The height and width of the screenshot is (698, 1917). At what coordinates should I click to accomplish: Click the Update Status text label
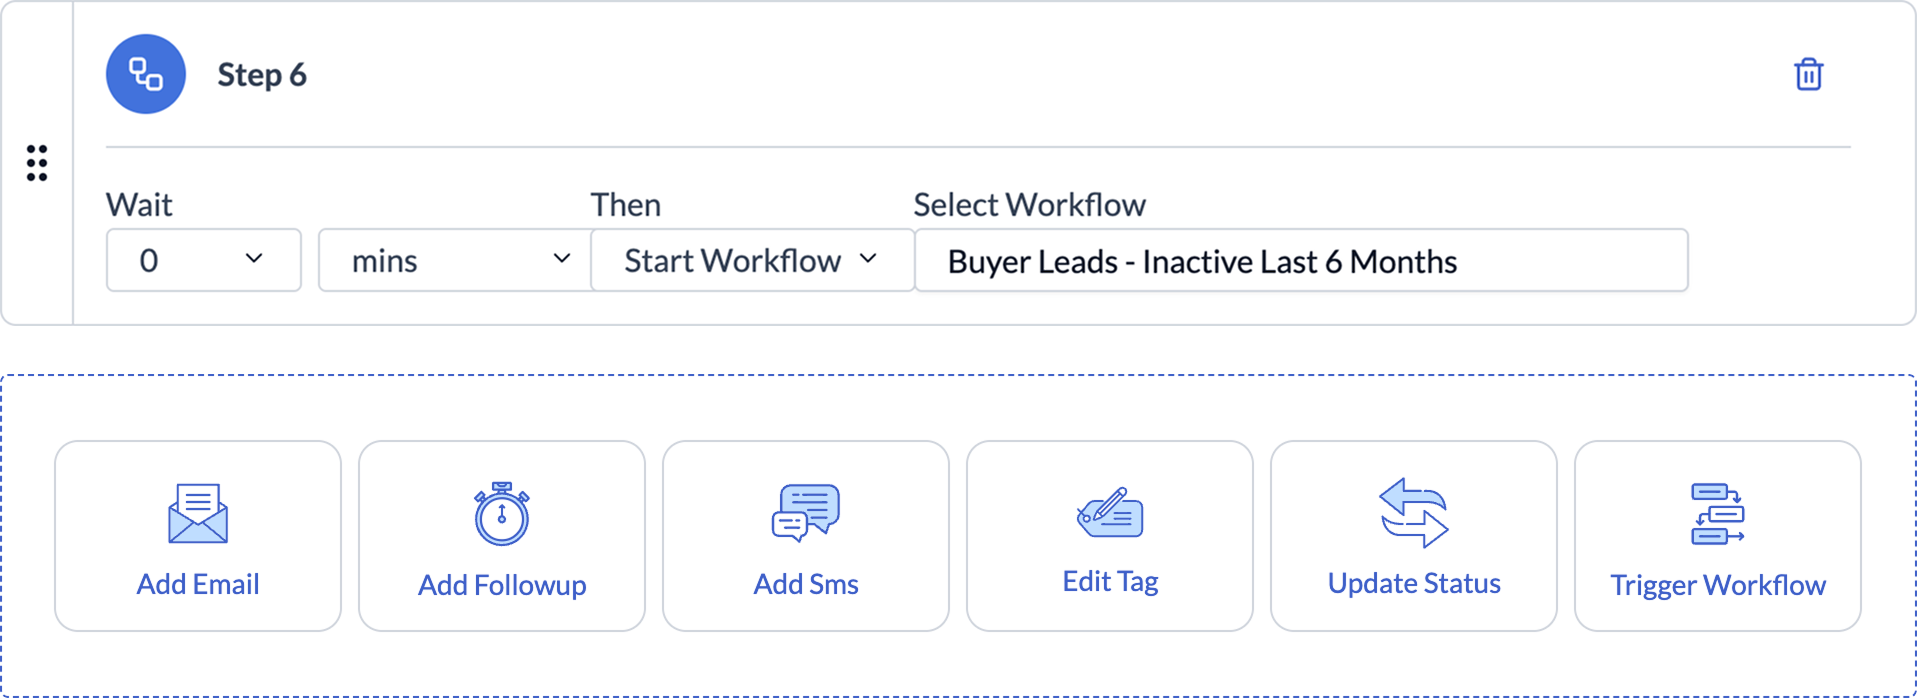(1414, 583)
